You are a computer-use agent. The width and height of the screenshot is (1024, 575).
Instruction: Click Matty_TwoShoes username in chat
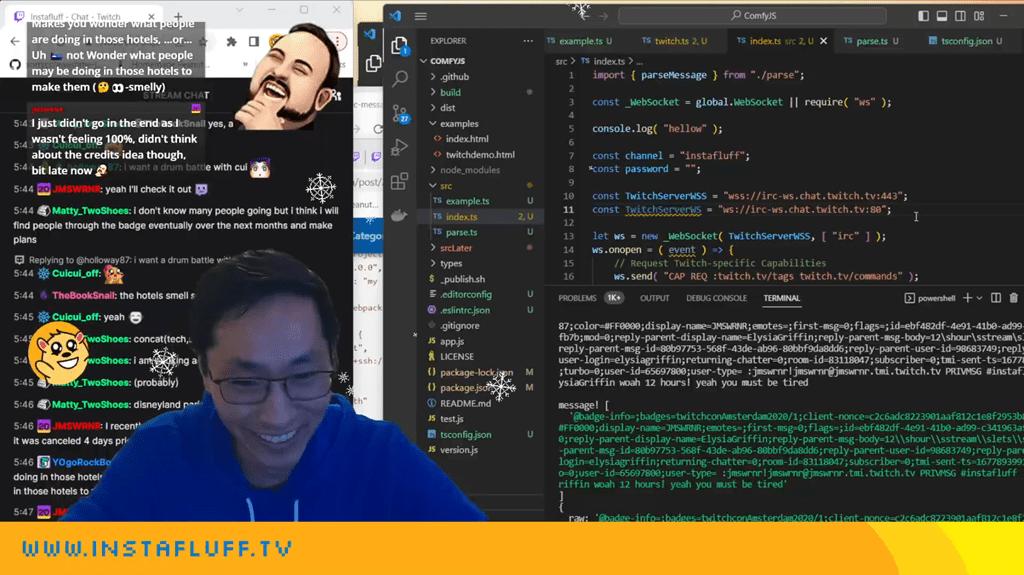click(x=91, y=211)
